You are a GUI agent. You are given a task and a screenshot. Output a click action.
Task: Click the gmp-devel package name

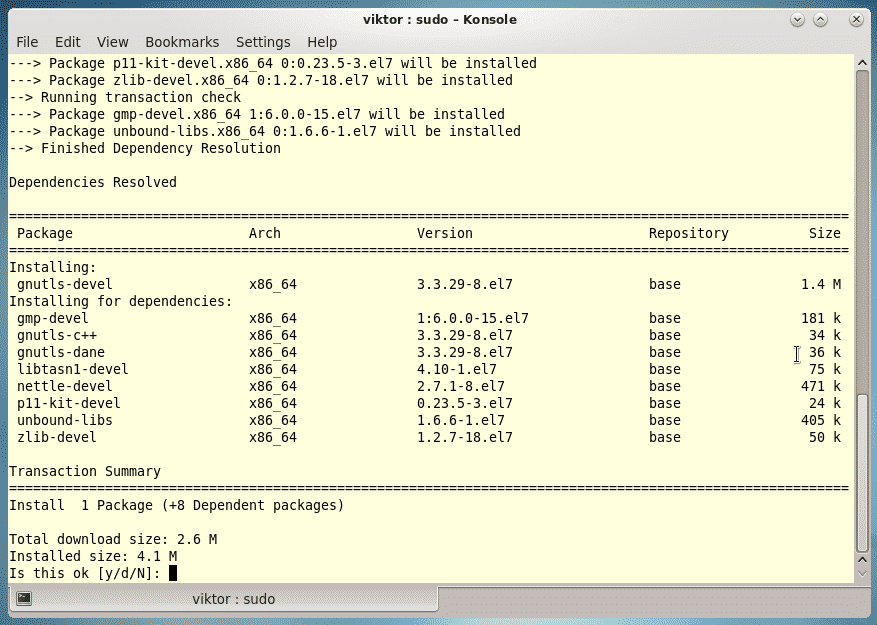click(53, 318)
